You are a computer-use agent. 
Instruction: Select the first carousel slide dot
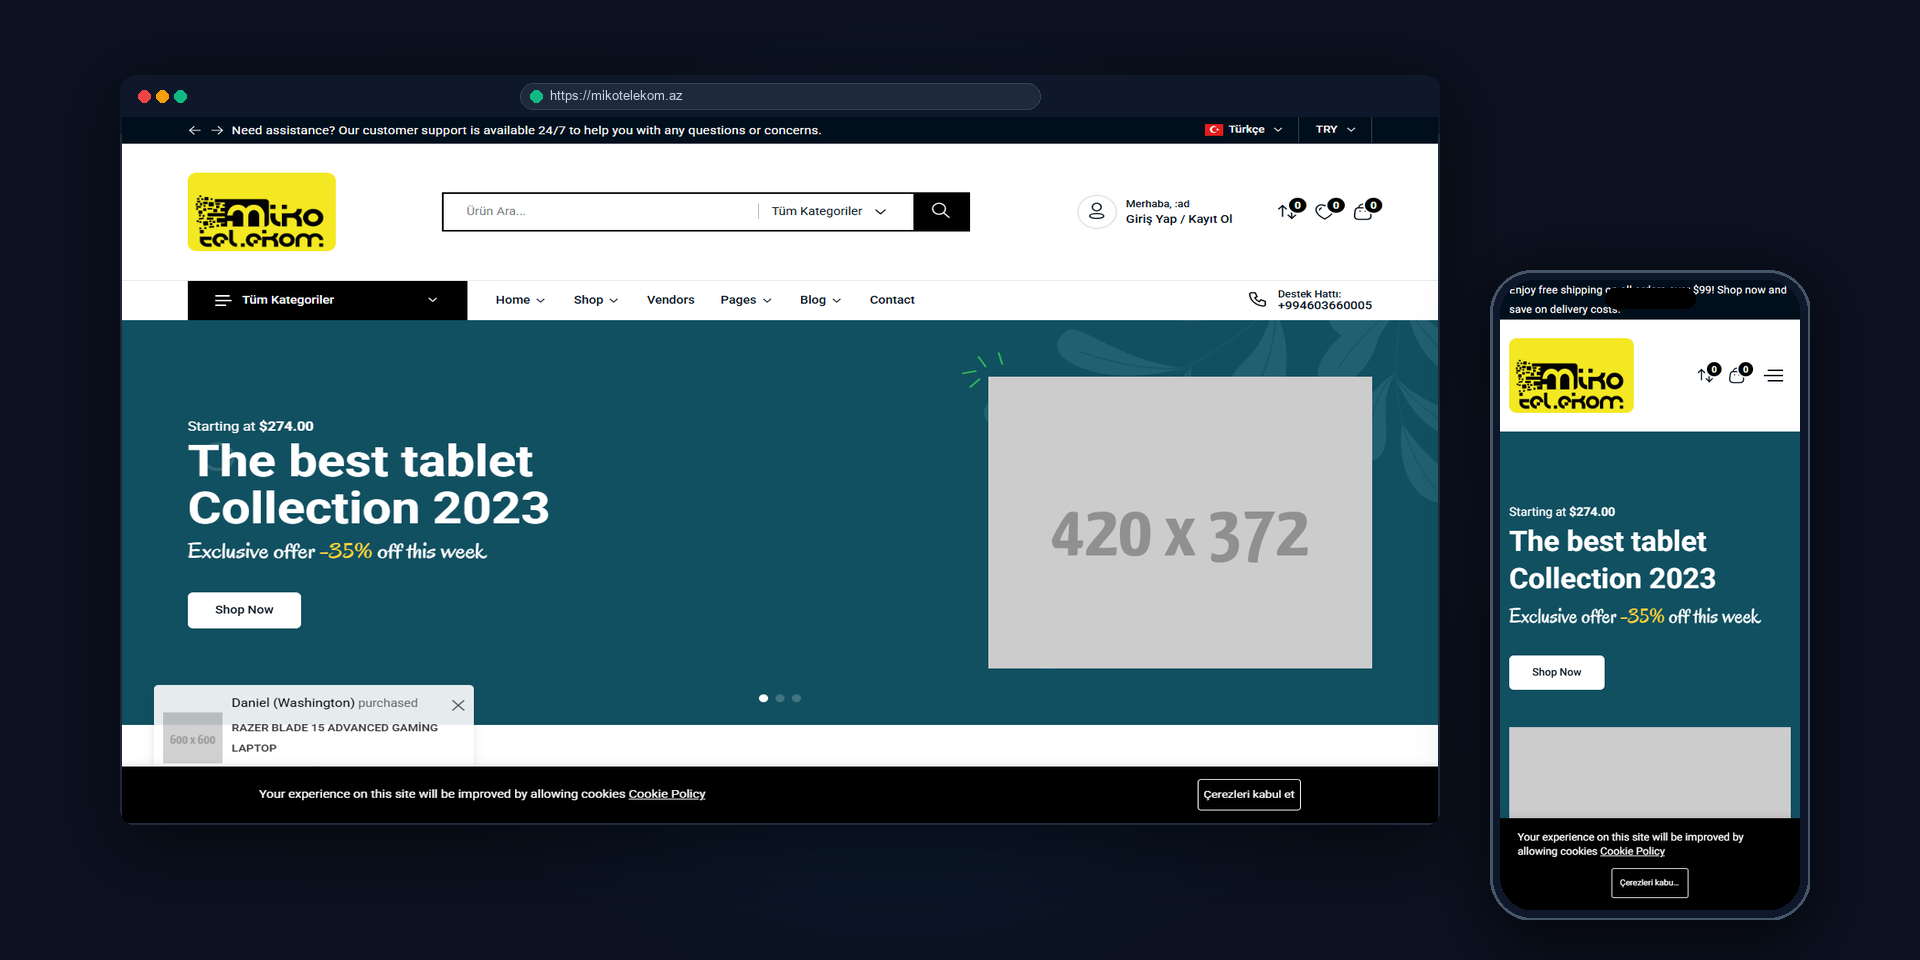(763, 698)
